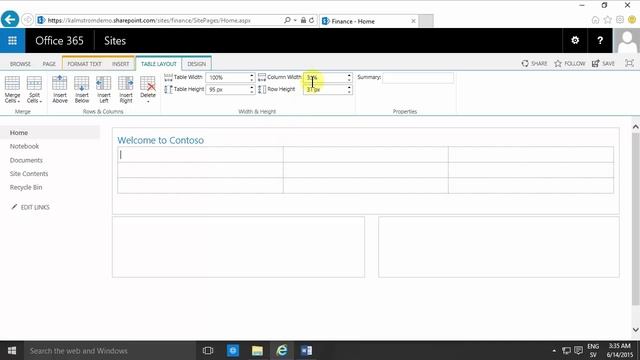Open Home in the left navigation
Screen dimensions: 640x360
19,133
